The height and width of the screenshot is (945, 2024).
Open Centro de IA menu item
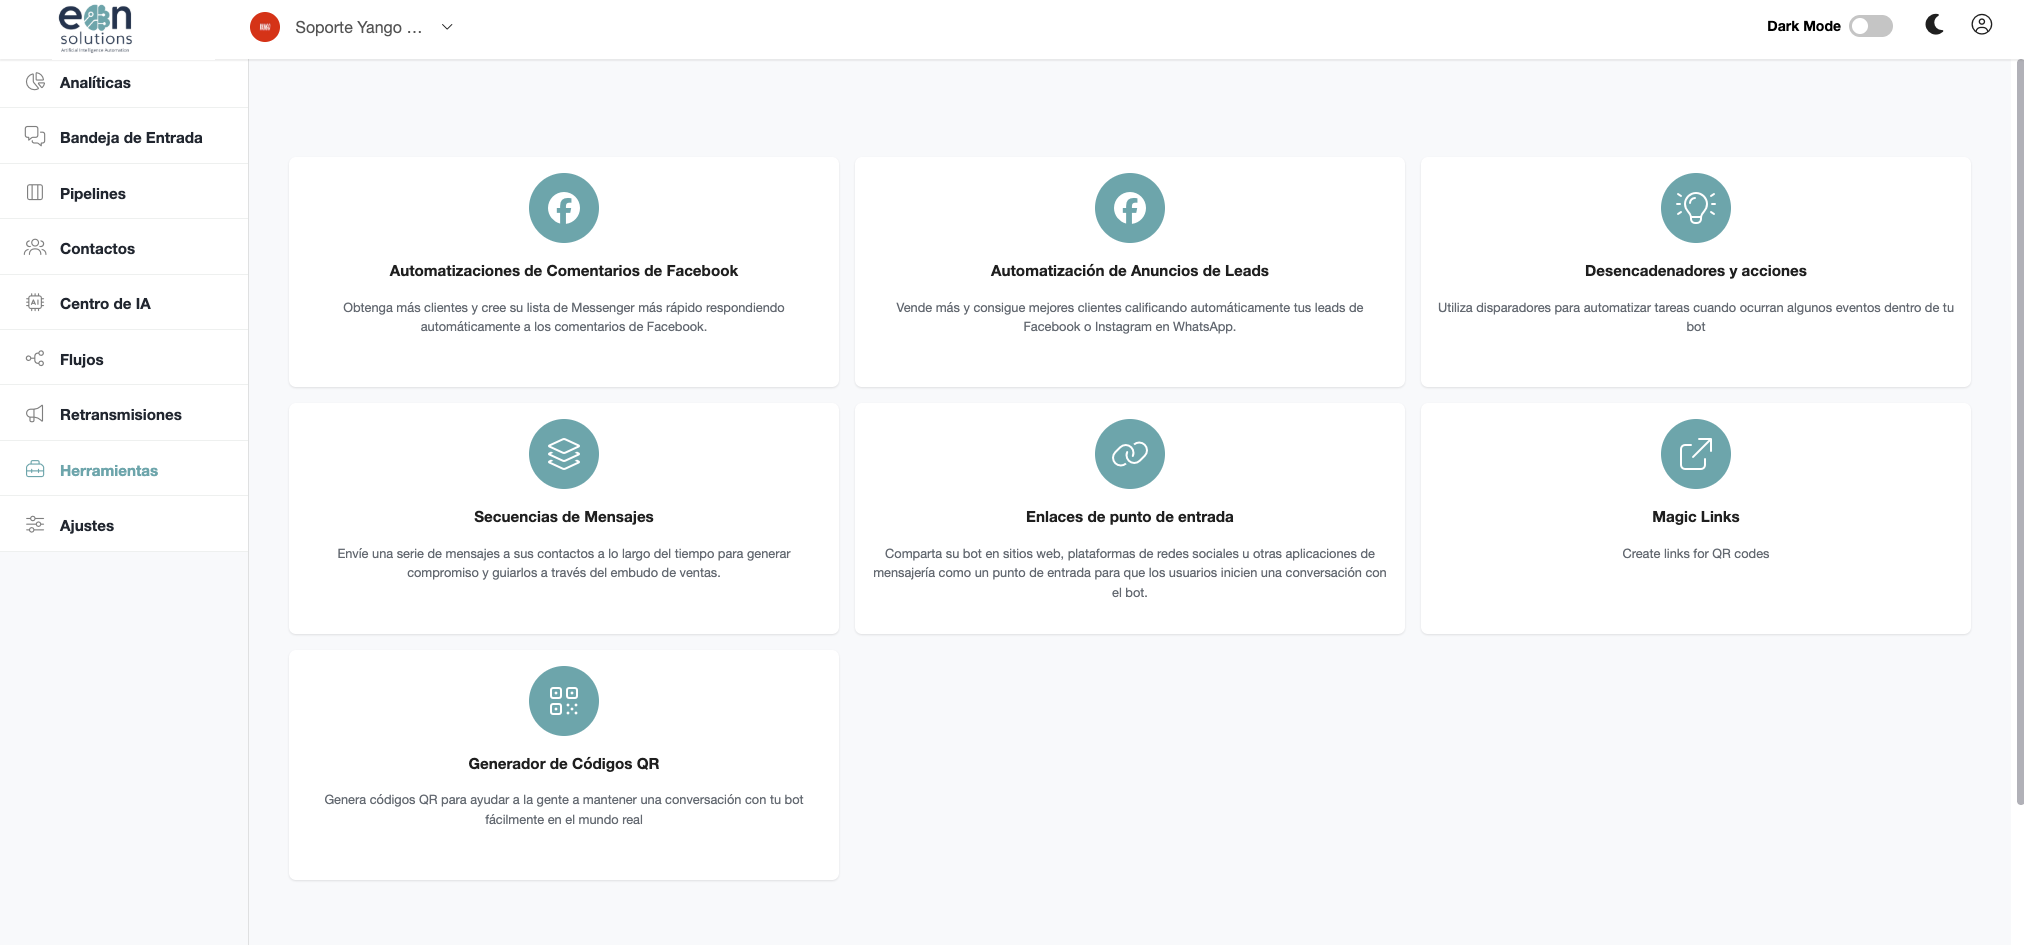124,303
